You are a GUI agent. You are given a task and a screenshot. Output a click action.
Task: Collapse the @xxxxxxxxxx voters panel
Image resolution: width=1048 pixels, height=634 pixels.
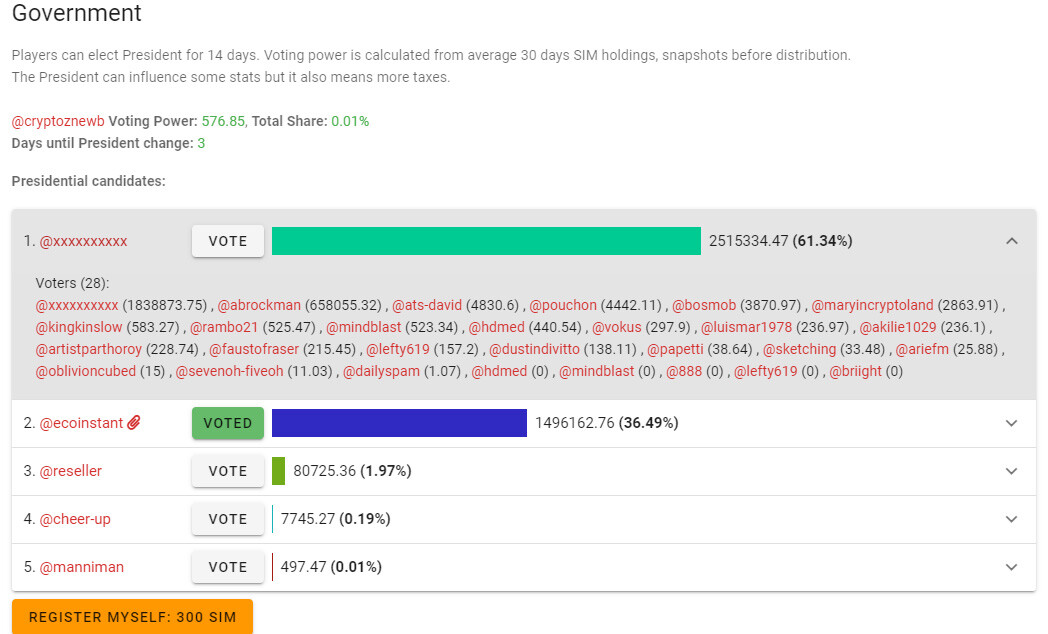click(1011, 241)
